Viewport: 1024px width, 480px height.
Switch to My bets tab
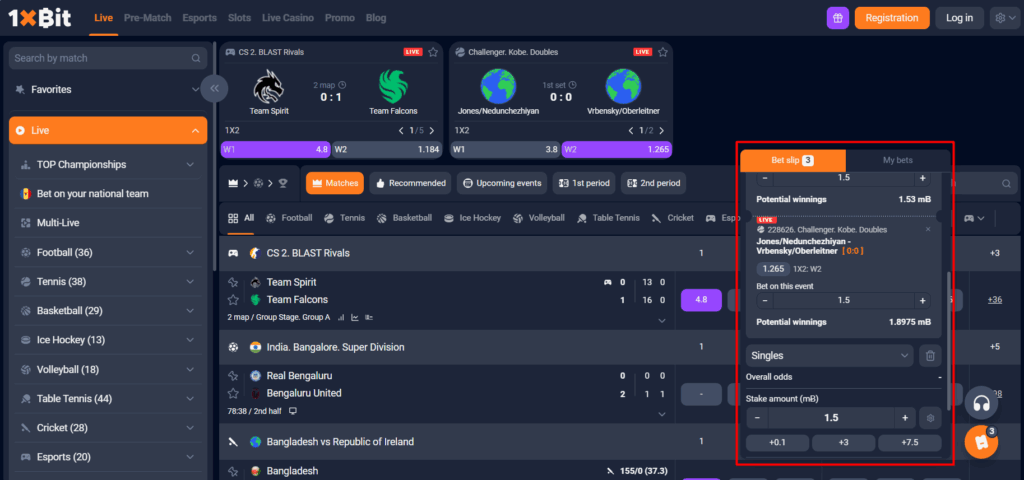click(x=897, y=161)
